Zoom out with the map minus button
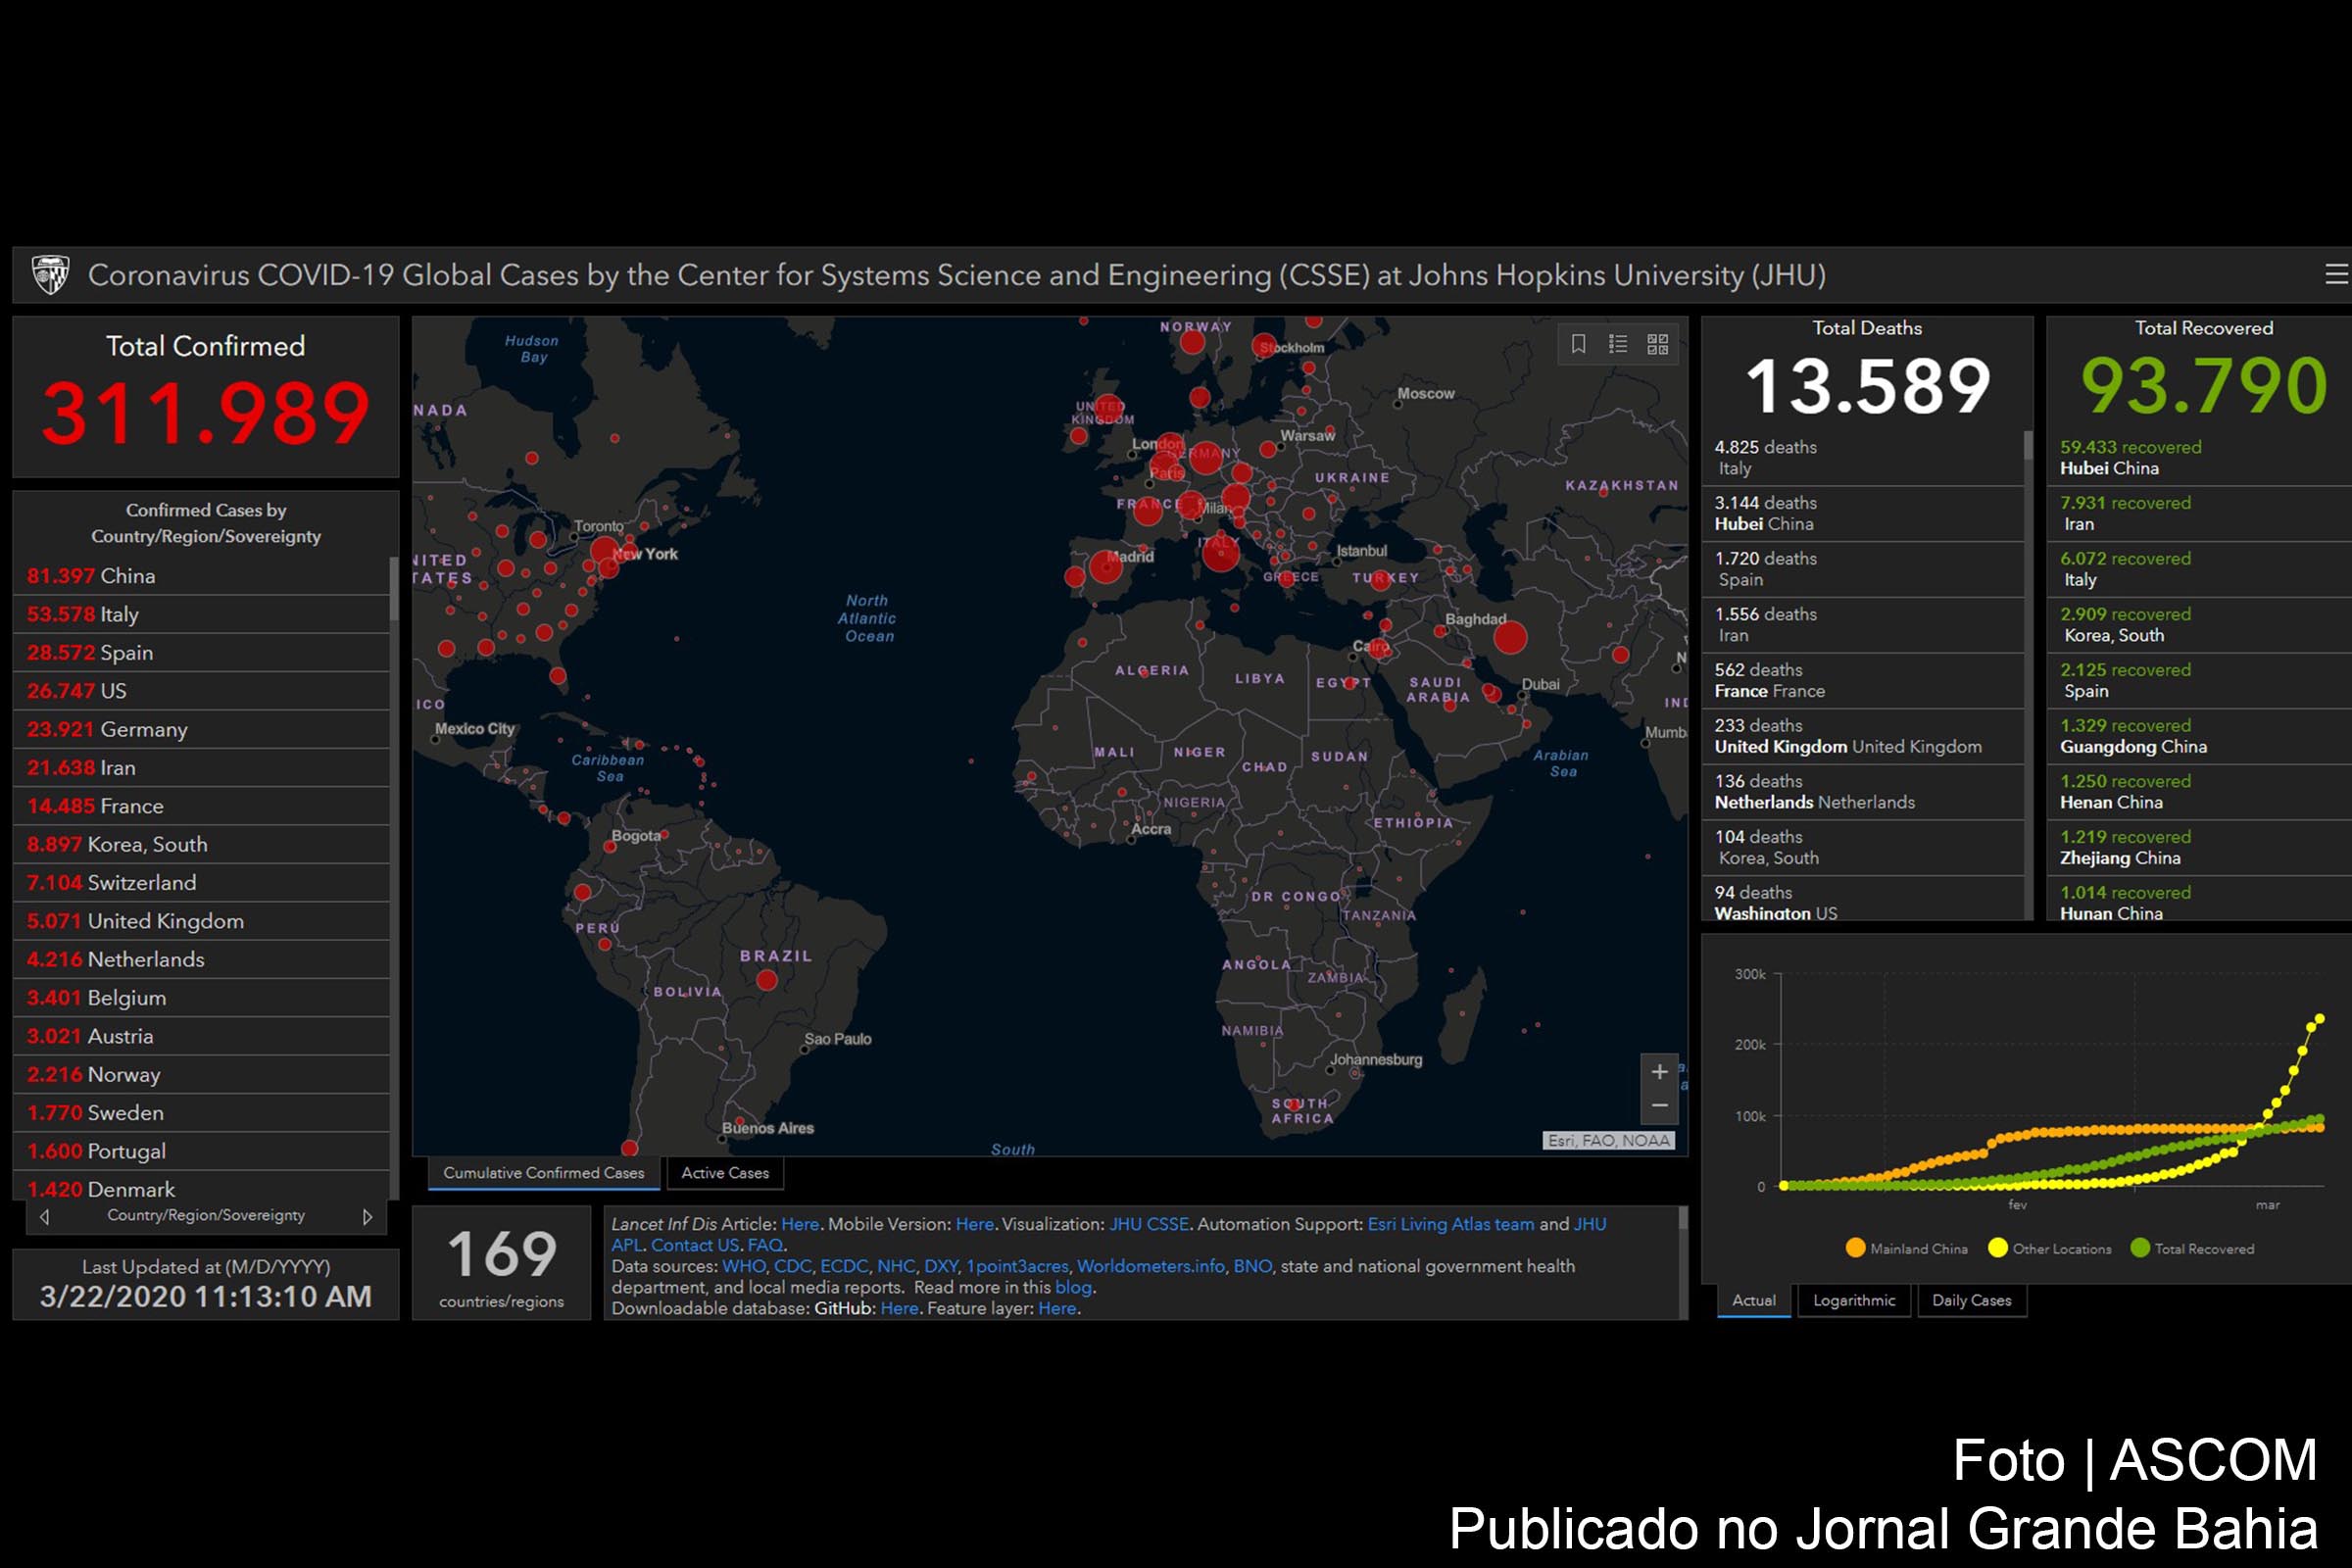The height and width of the screenshot is (1568, 2352). tap(1659, 1105)
